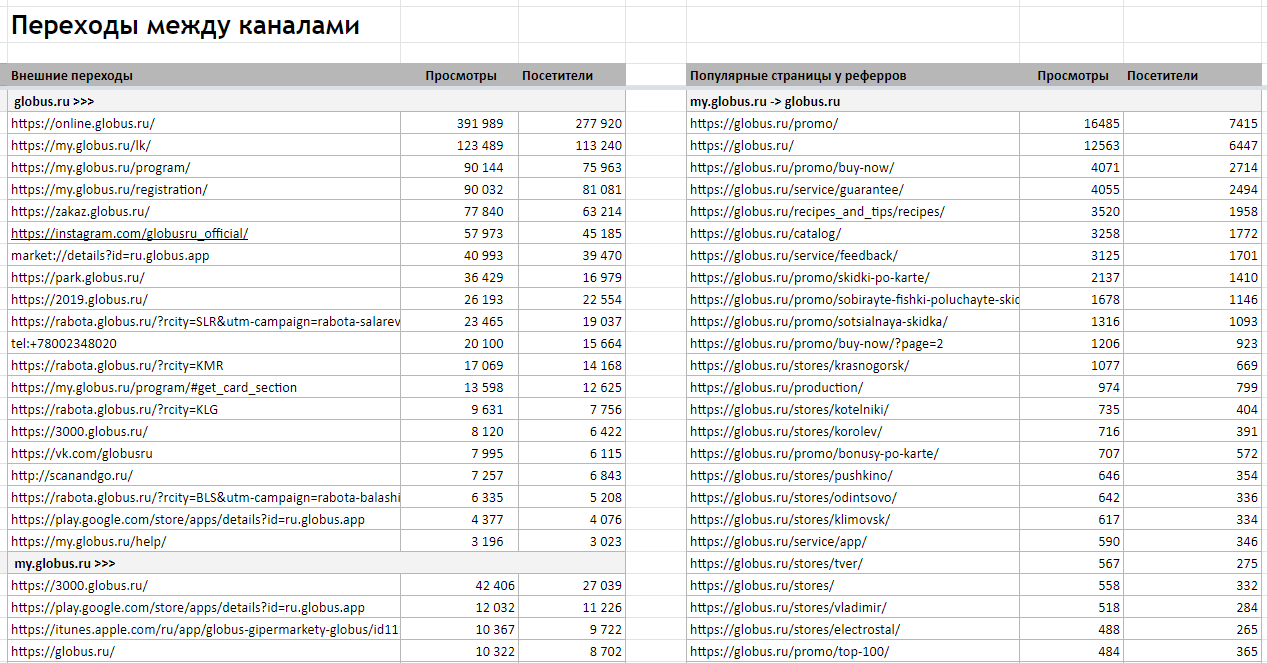Click the 'Внешние переходы' column header
Screen dimensions: 1267x663
point(72,75)
